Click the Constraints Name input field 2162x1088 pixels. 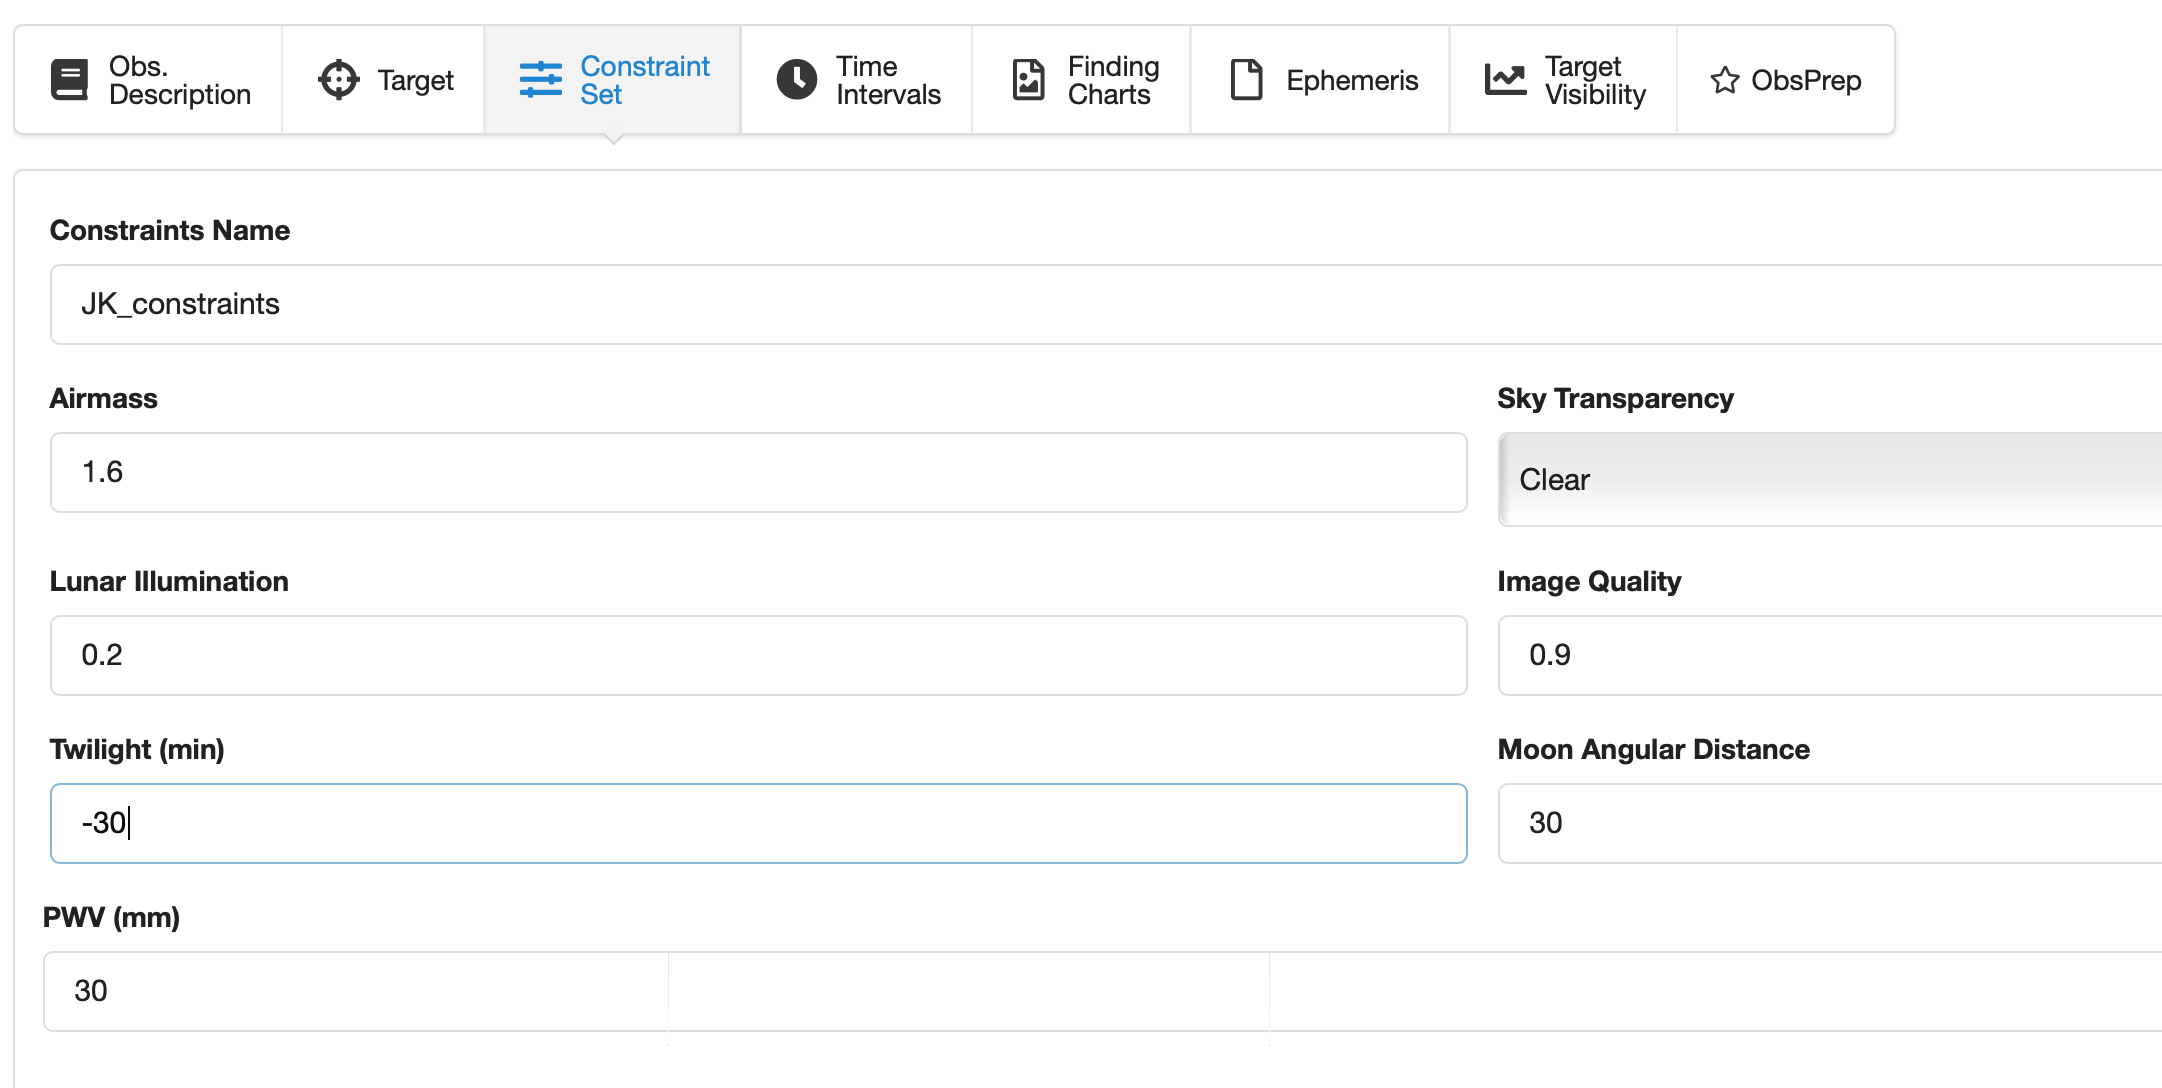[1100, 304]
